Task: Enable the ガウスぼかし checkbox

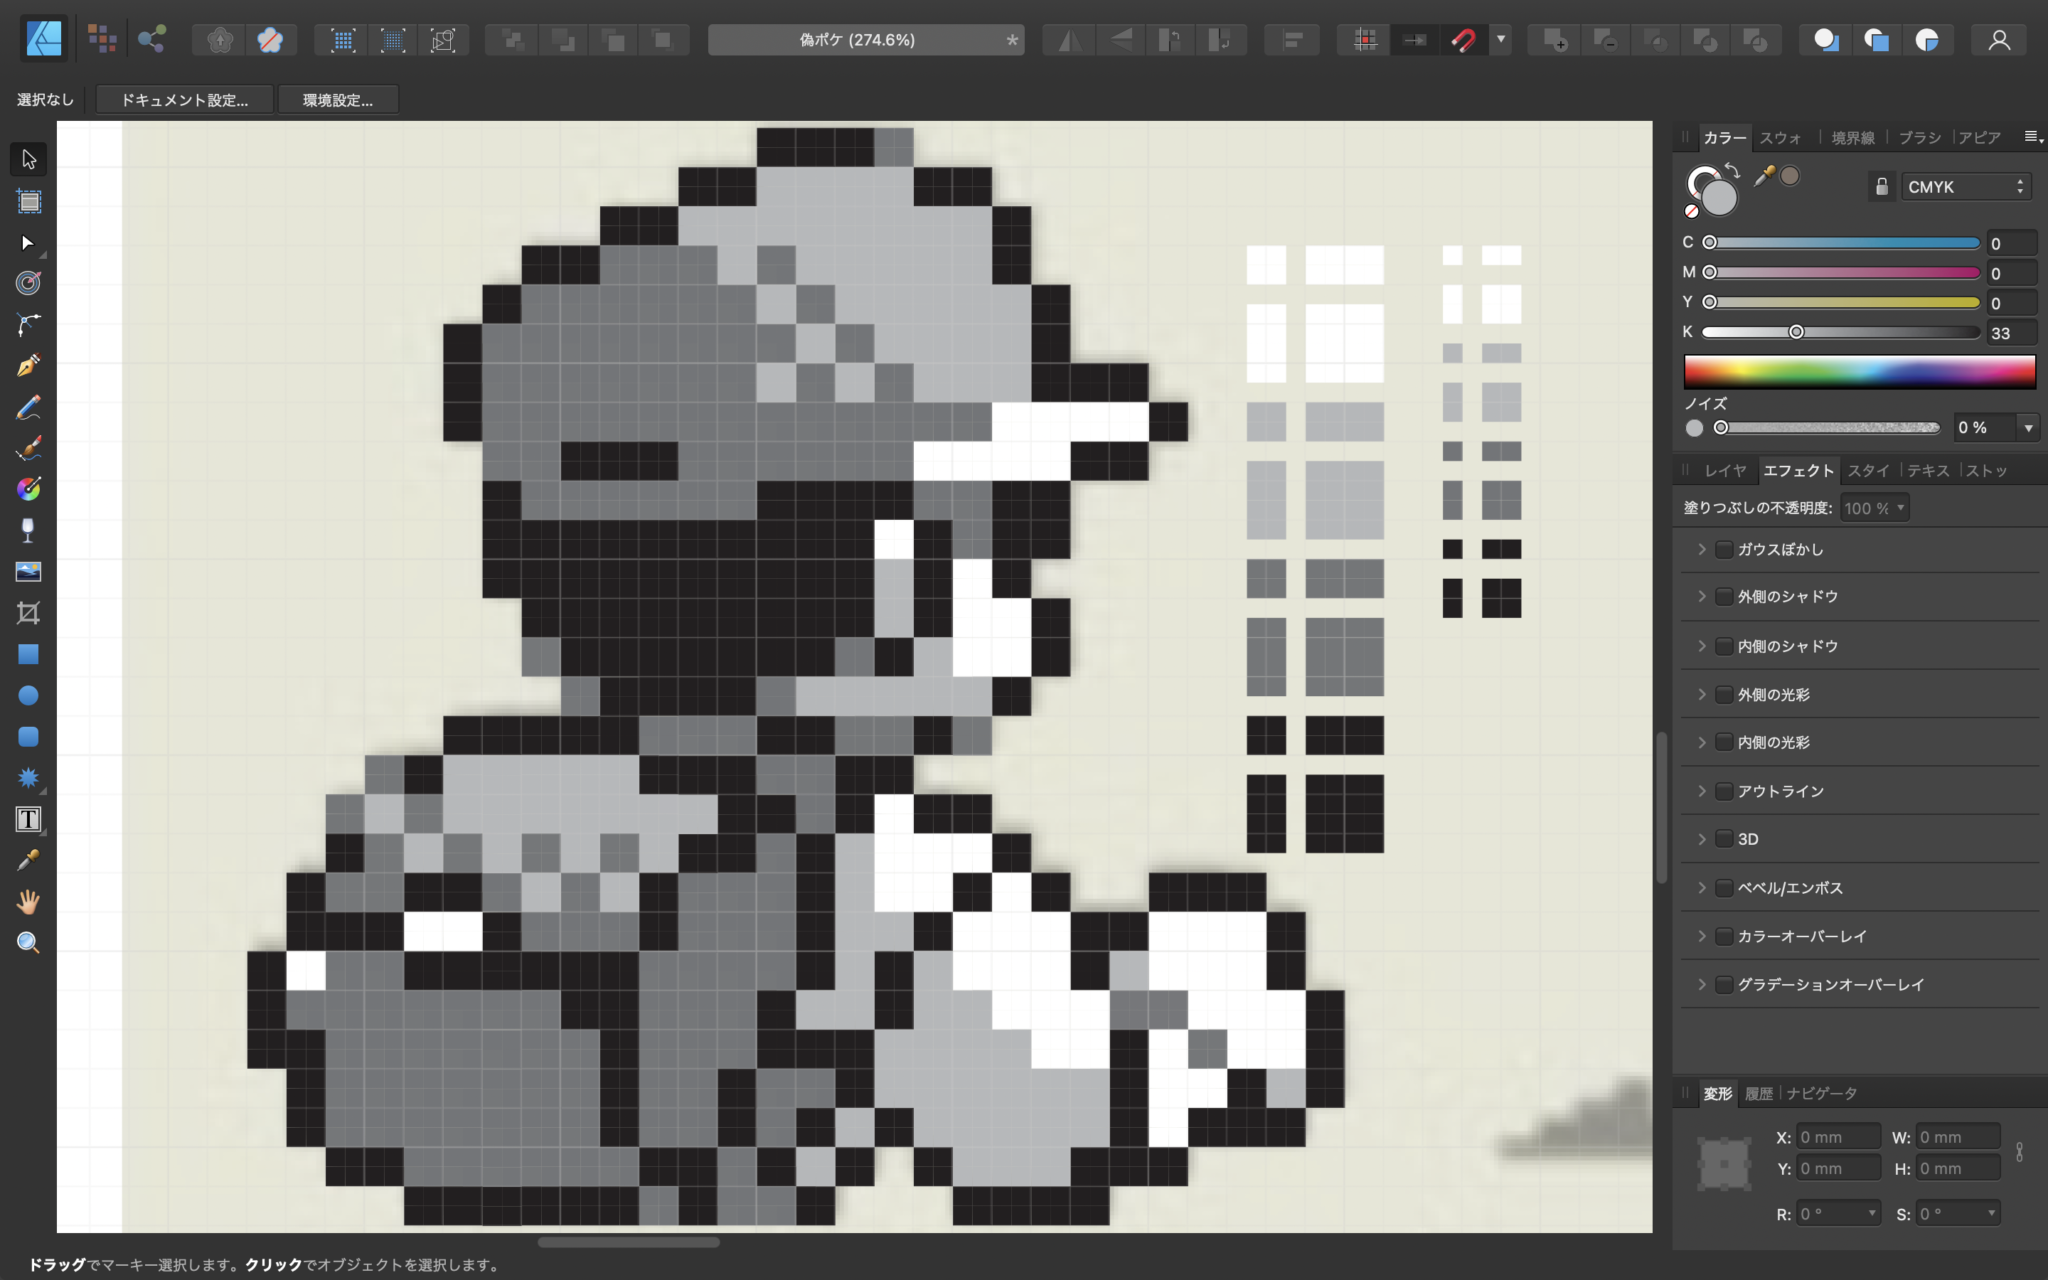Action: coord(1724,549)
